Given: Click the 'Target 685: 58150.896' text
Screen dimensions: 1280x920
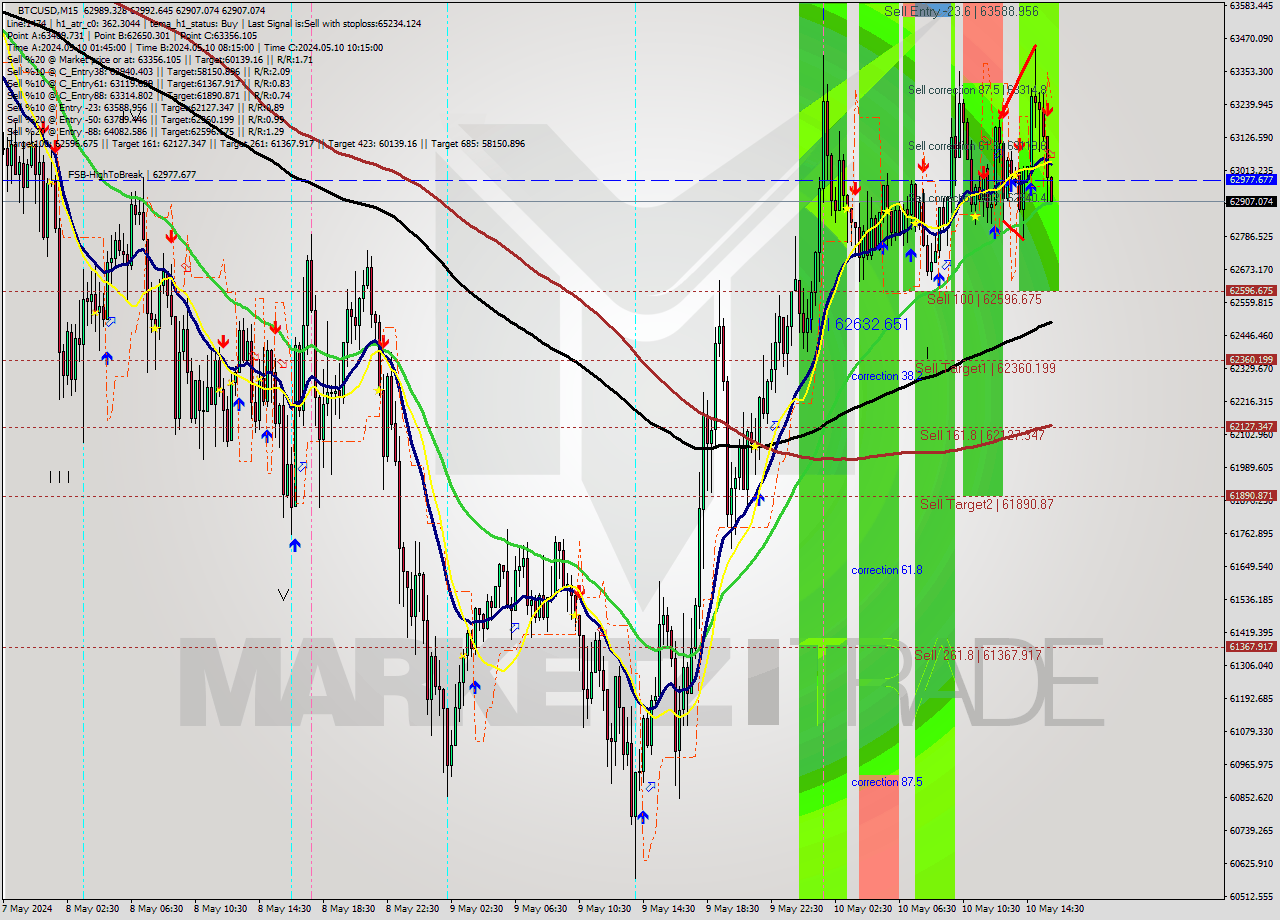Looking at the screenshot, I should [x=478, y=144].
